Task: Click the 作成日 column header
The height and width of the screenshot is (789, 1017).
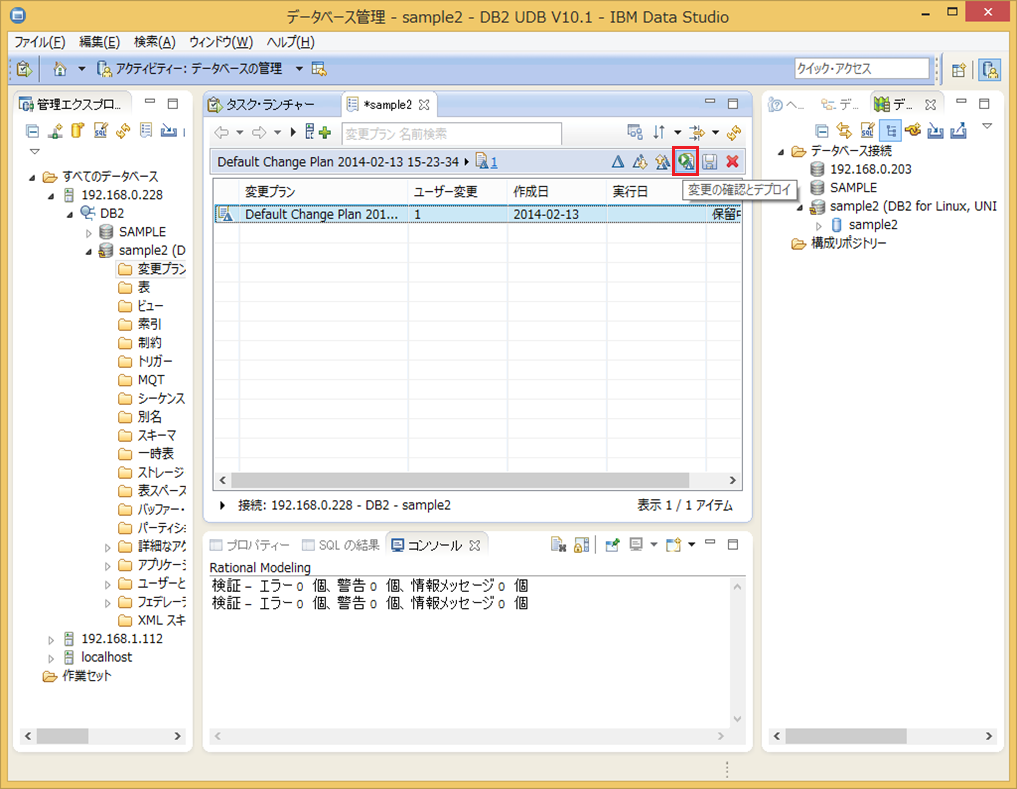Action: tap(557, 192)
